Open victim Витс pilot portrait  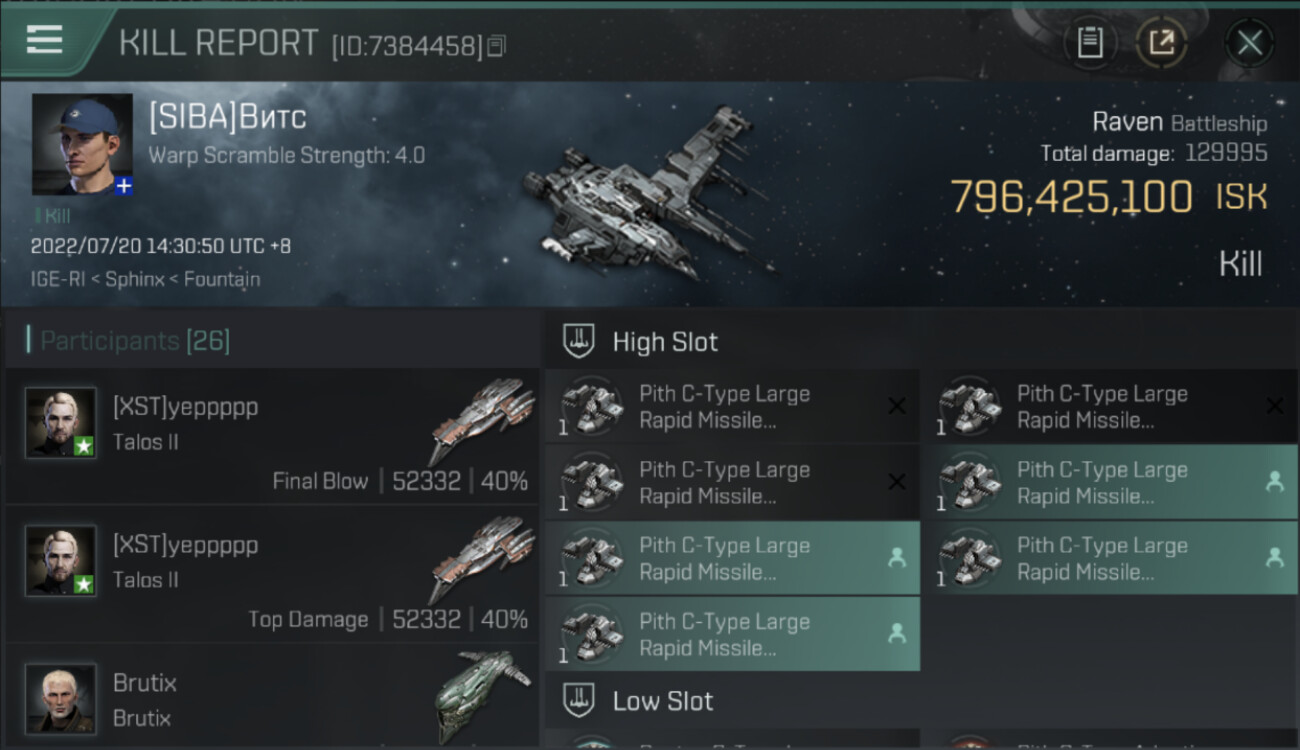point(82,144)
